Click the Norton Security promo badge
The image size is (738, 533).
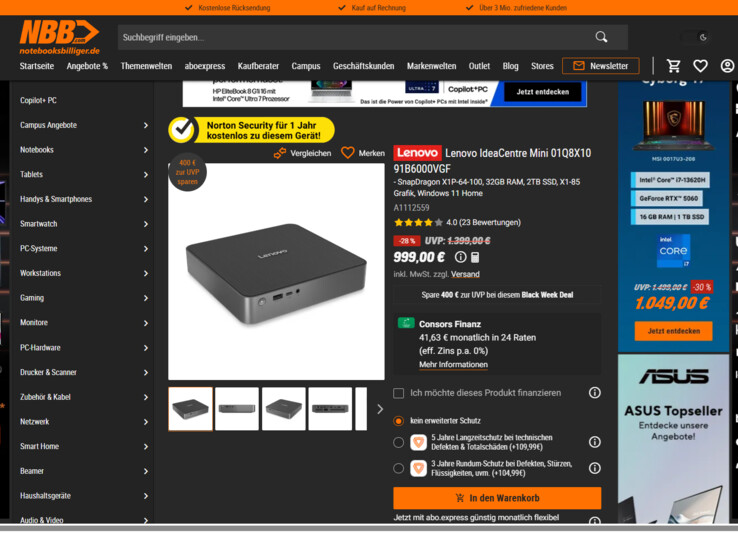[x=251, y=130]
